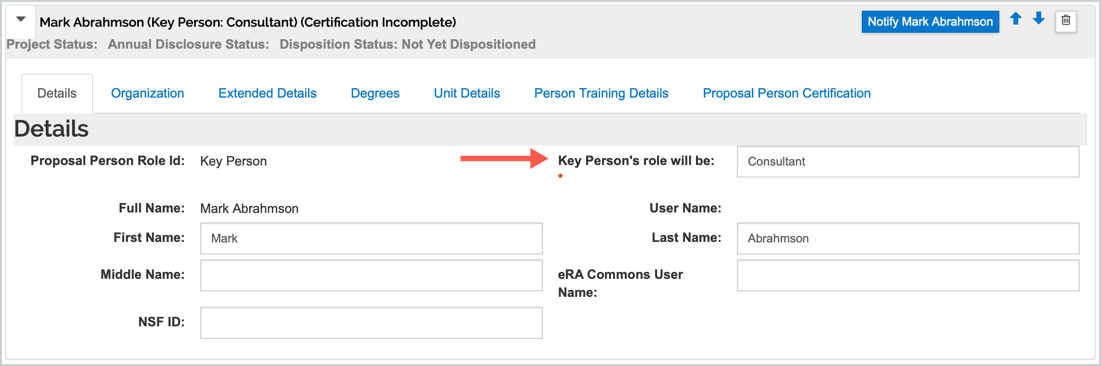This screenshot has width=1101, height=366.
Task: Move person up with blue up arrow
Action: (x=1015, y=20)
